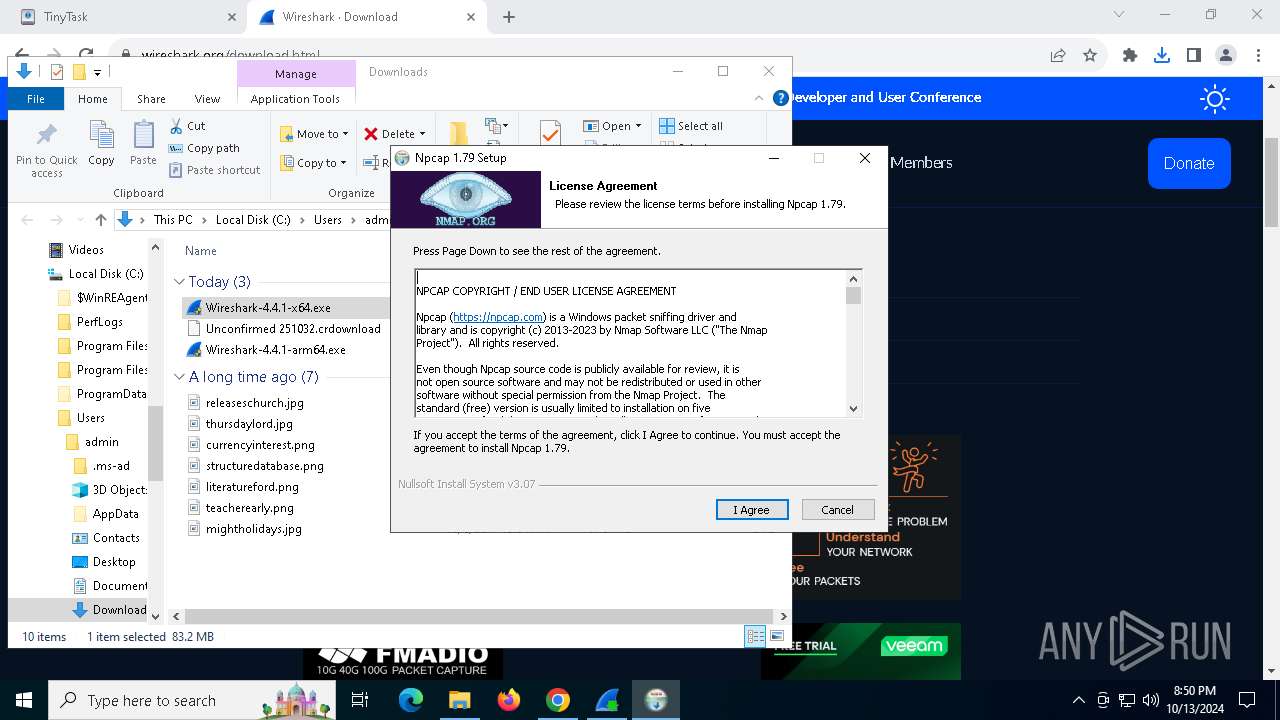Cancel the Npcap installation
Viewport: 1280px width, 720px height.
[x=838, y=510]
